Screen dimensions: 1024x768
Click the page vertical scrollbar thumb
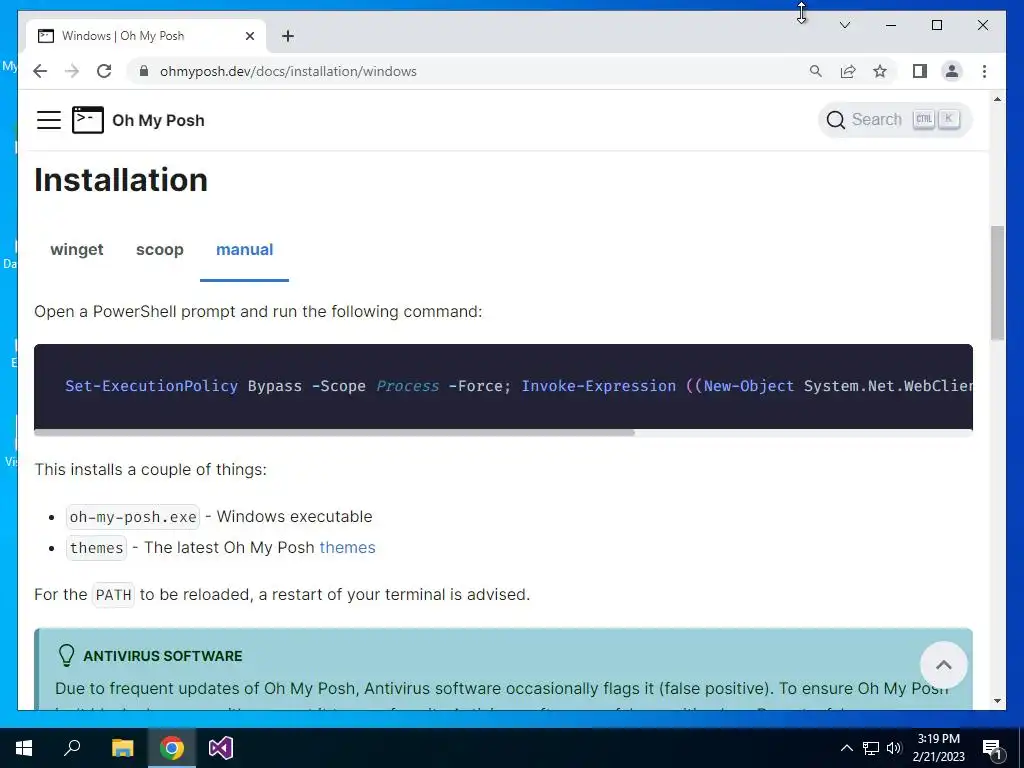click(x=997, y=282)
